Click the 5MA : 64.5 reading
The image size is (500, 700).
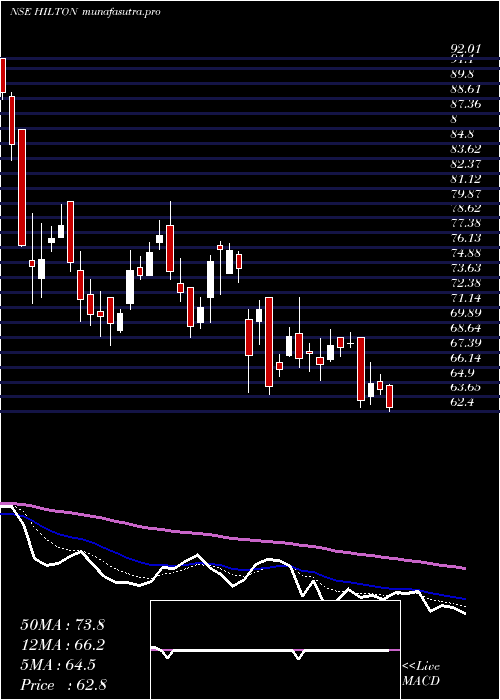[58, 665]
